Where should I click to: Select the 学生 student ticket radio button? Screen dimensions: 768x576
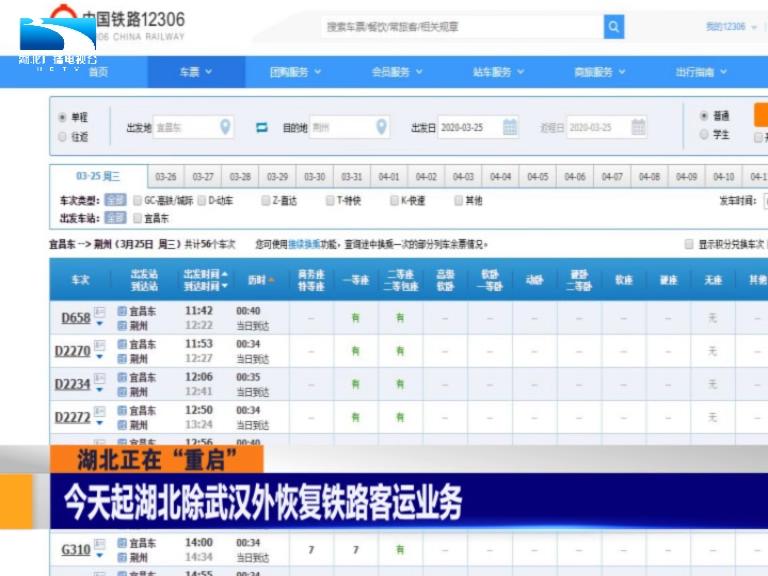(704, 134)
